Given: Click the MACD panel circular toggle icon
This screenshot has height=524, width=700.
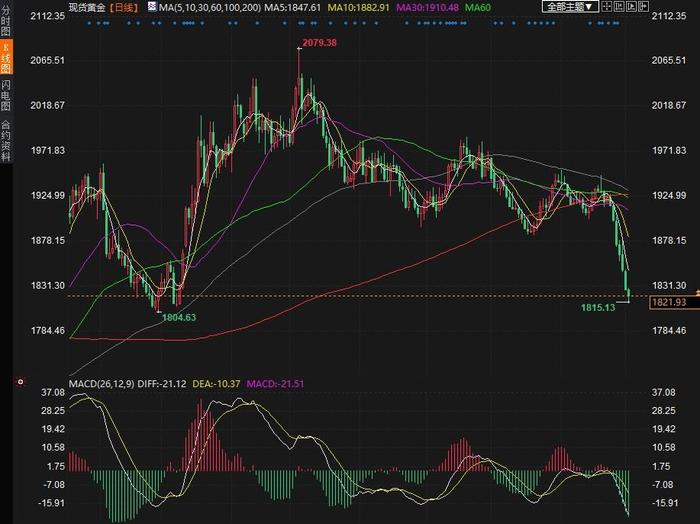Looking at the screenshot, I should (20, 382).
